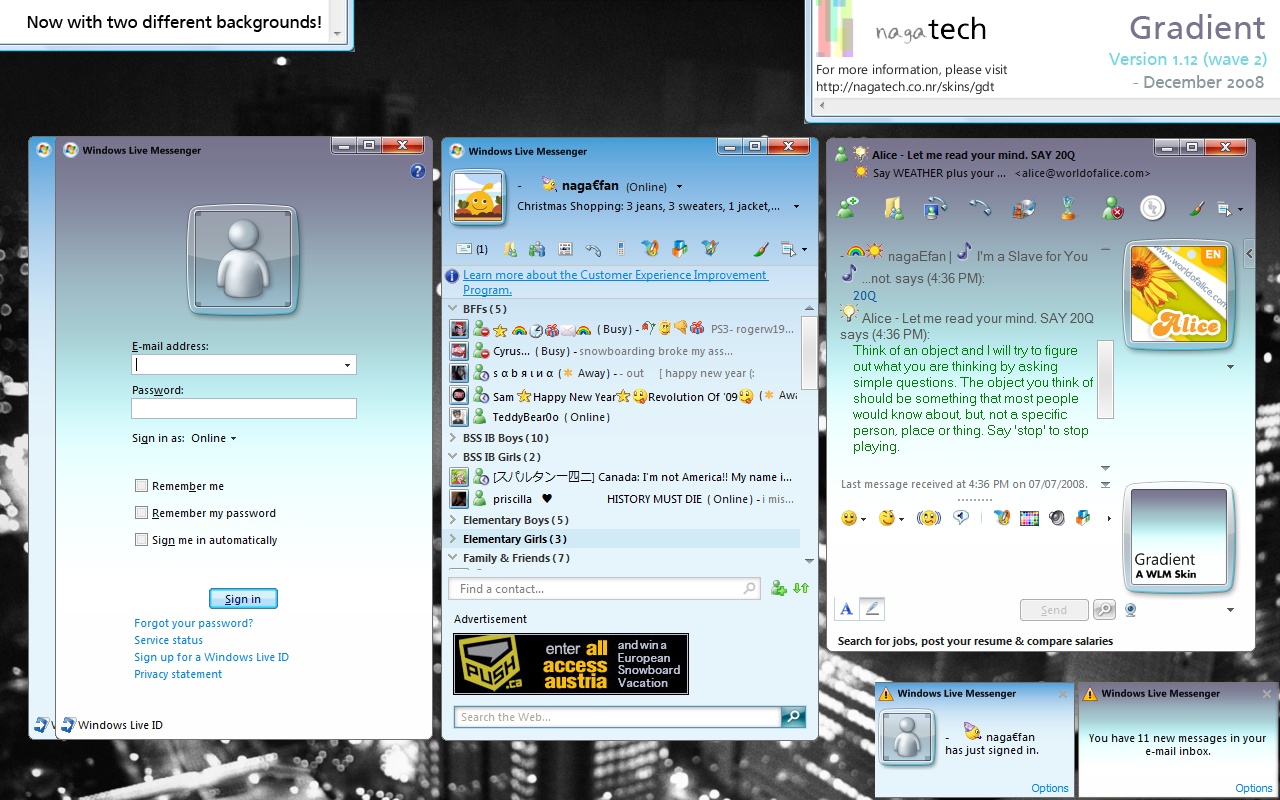Open the Sign in as Online status dropdown
The height and width of the screenshot is (800, 1280).
point(214,438)
